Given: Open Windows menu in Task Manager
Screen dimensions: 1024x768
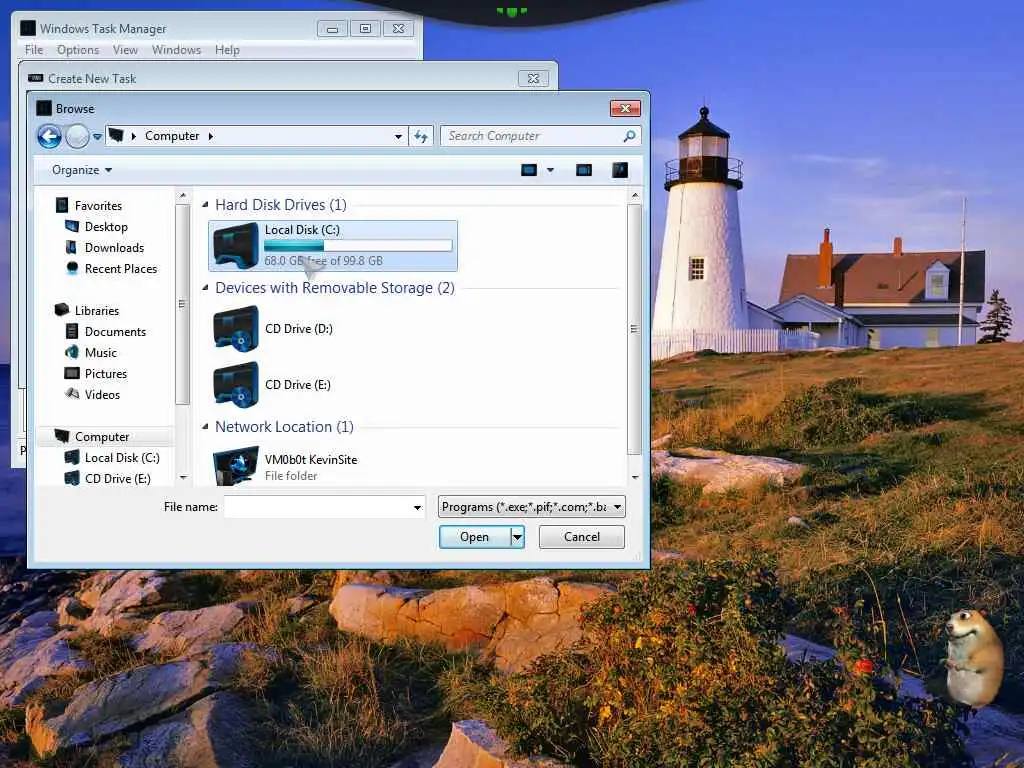Looking at the screenshot, I should click(x=176, y=50).
